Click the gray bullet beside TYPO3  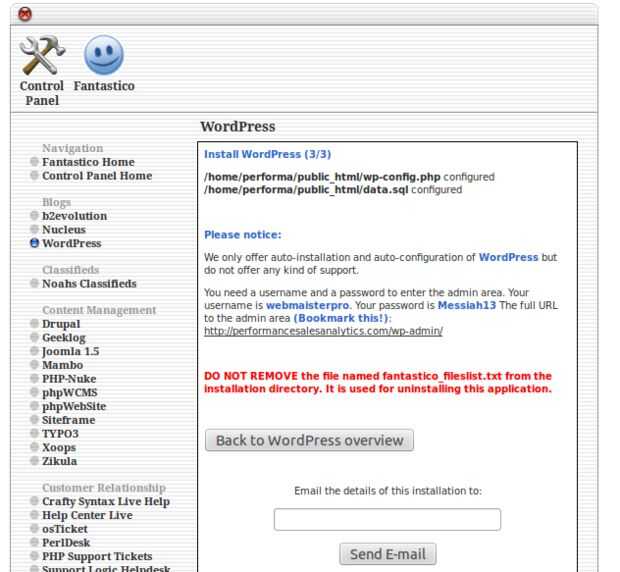(34, 433)
